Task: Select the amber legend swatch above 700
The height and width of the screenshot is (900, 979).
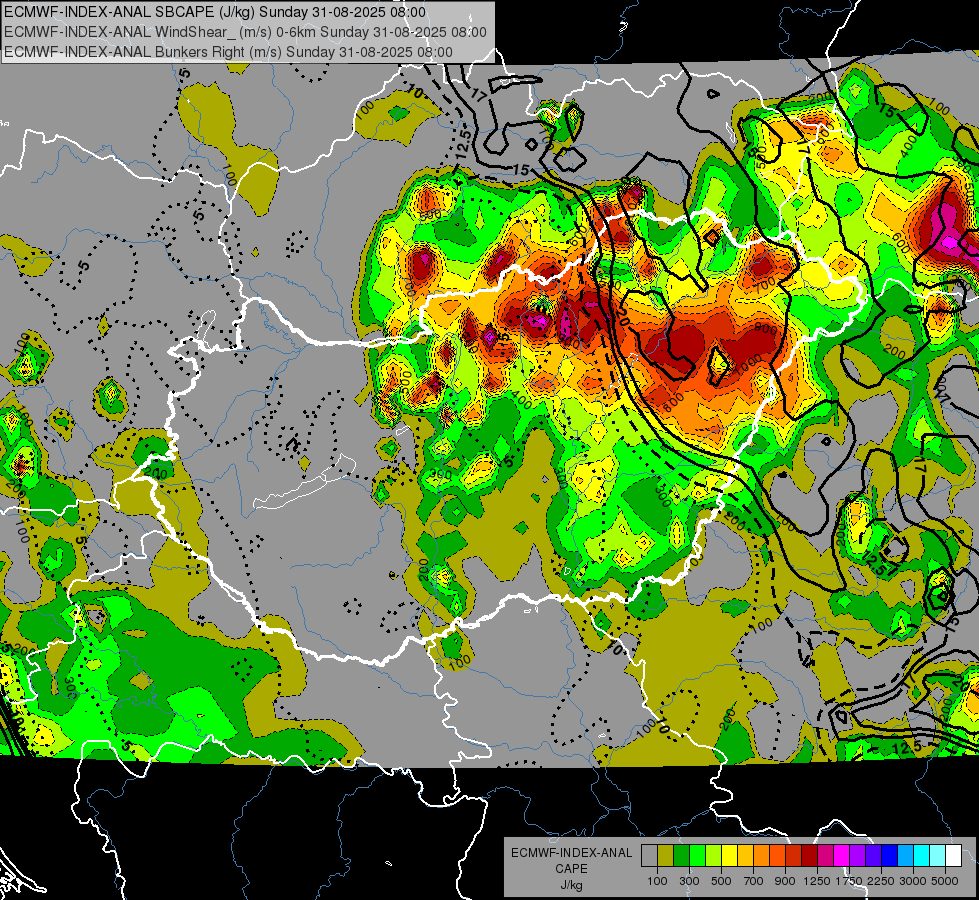Action: (745, 856)
